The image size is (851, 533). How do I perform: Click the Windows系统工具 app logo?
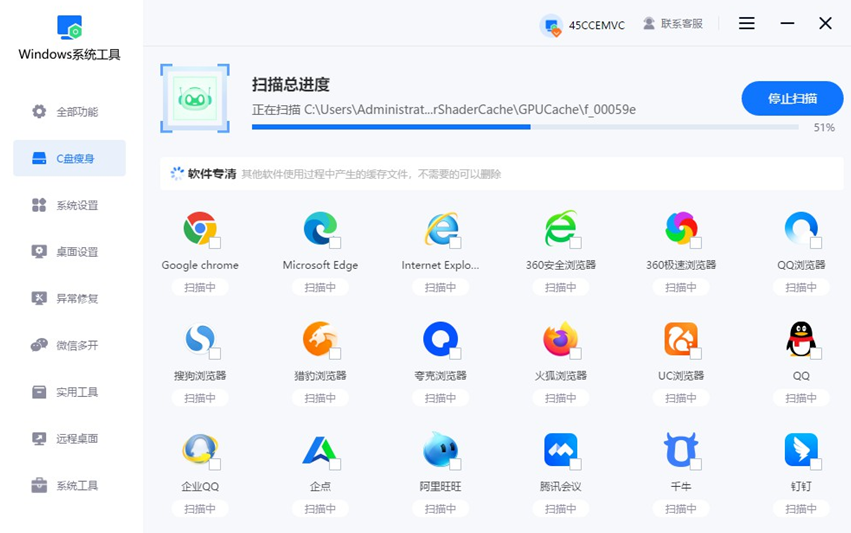[x=69, y=27]
